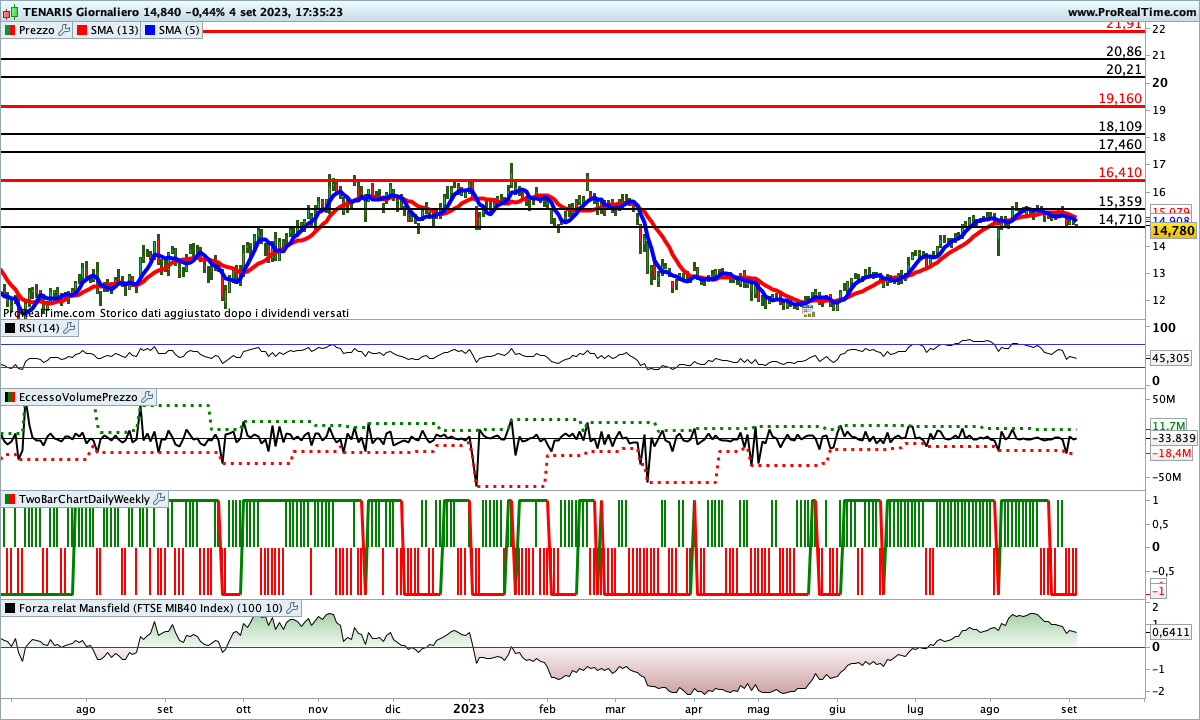
Task: Click the mag month marker on time axis
Action: point(758,709)
